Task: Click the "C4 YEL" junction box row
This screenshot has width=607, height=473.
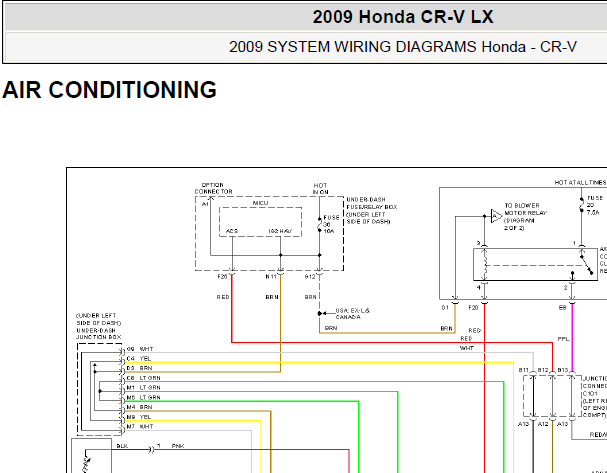Action: 139,359
